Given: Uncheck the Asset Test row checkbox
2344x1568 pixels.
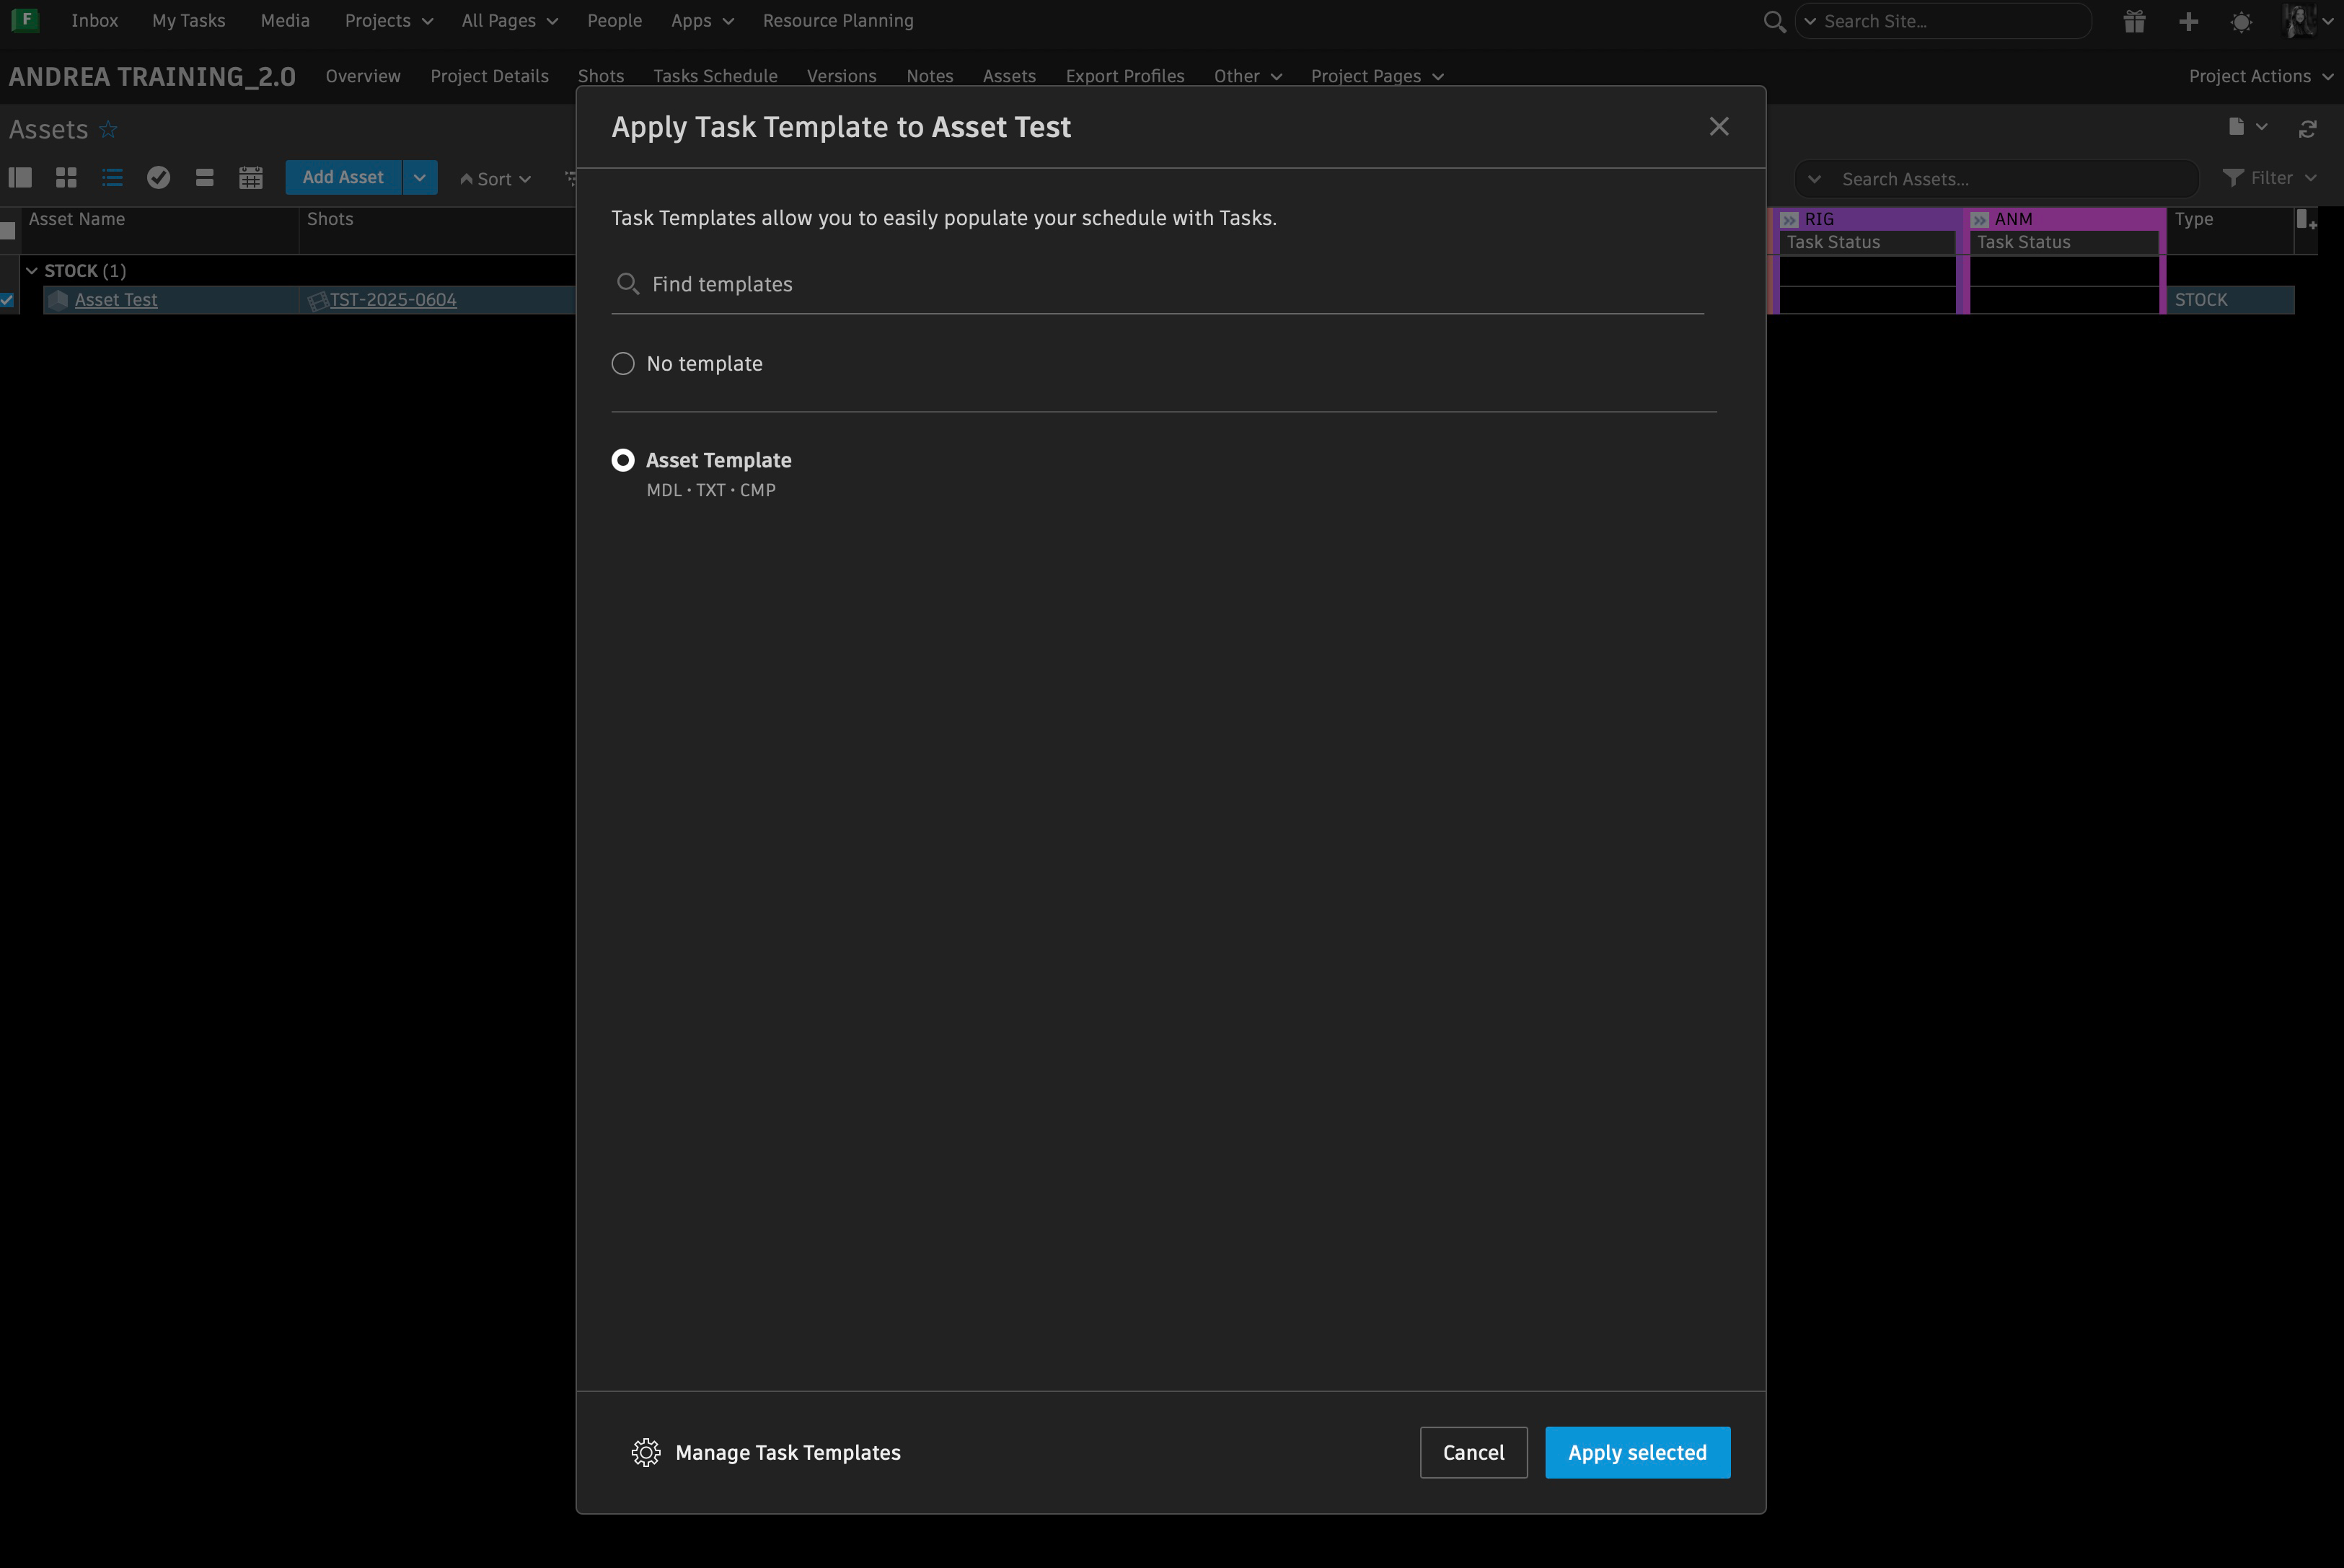Looking at the screenshot, I should [7, 300].
